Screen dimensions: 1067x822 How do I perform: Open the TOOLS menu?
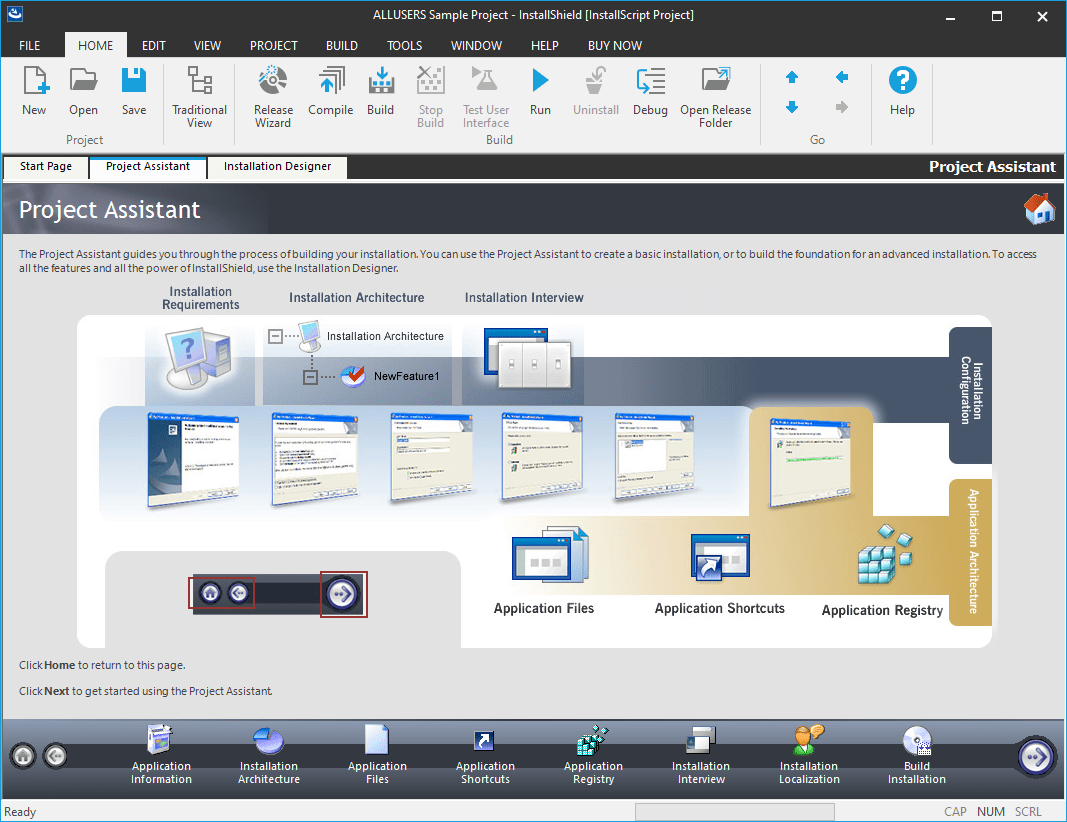[404, 46]
